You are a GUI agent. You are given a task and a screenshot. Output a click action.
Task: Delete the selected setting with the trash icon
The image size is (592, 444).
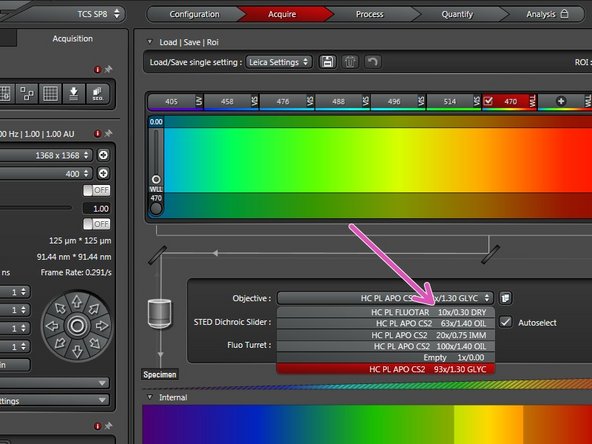point(350,62)
